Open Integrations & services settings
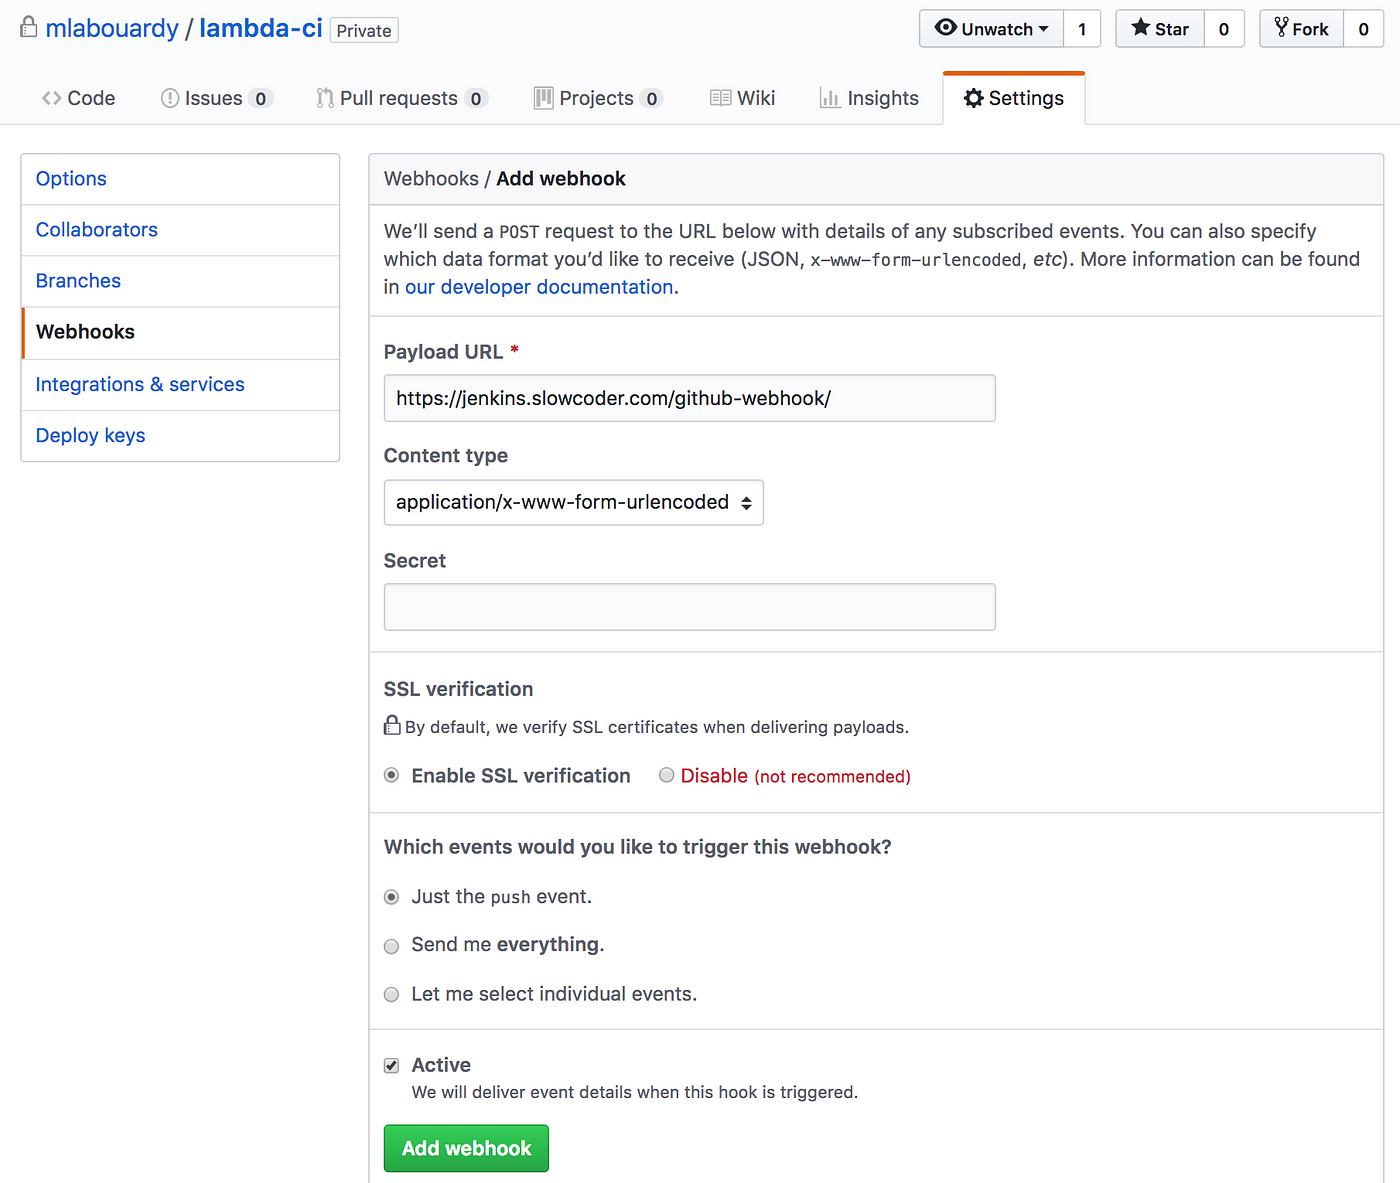 (180, 385)
